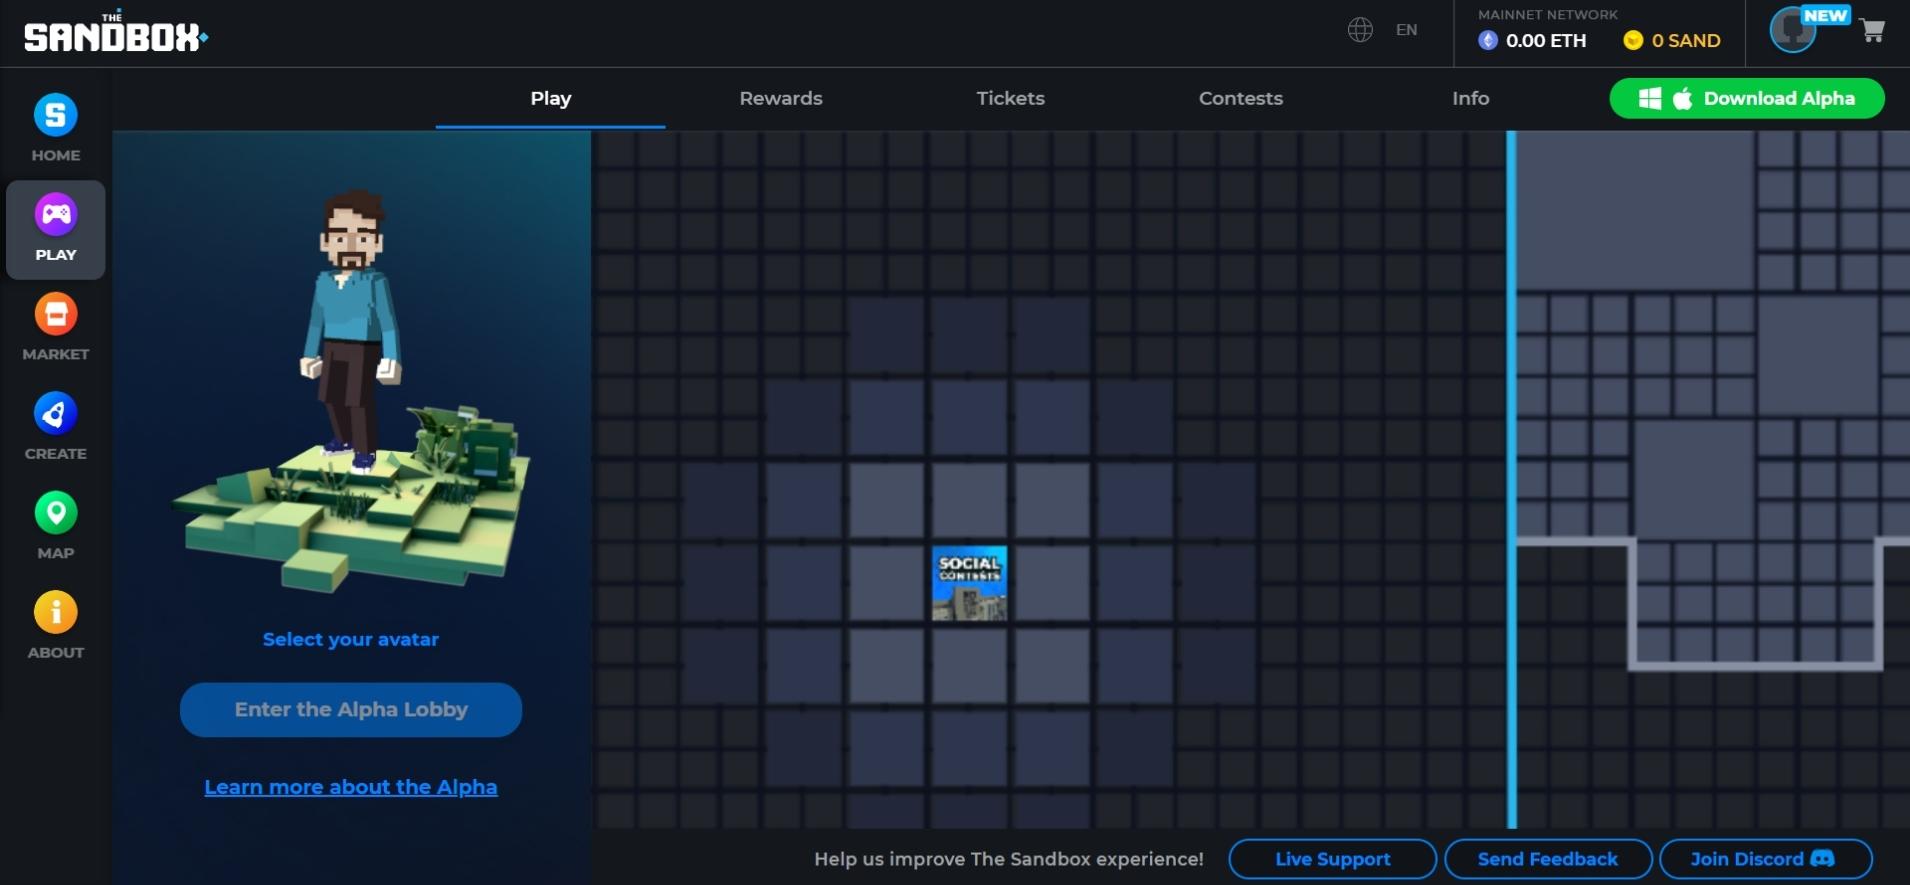Click the 0.00 ETH balance

click(1546, 41)
